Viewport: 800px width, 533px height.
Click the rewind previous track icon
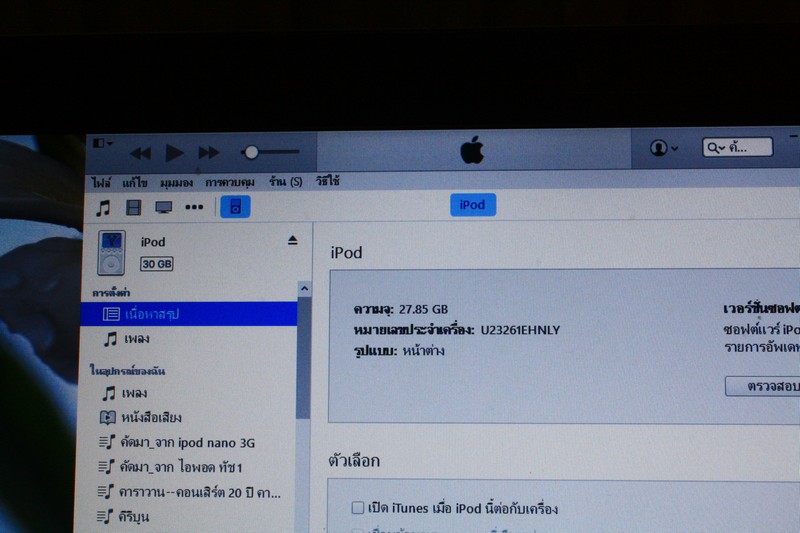tap(141, 153)
